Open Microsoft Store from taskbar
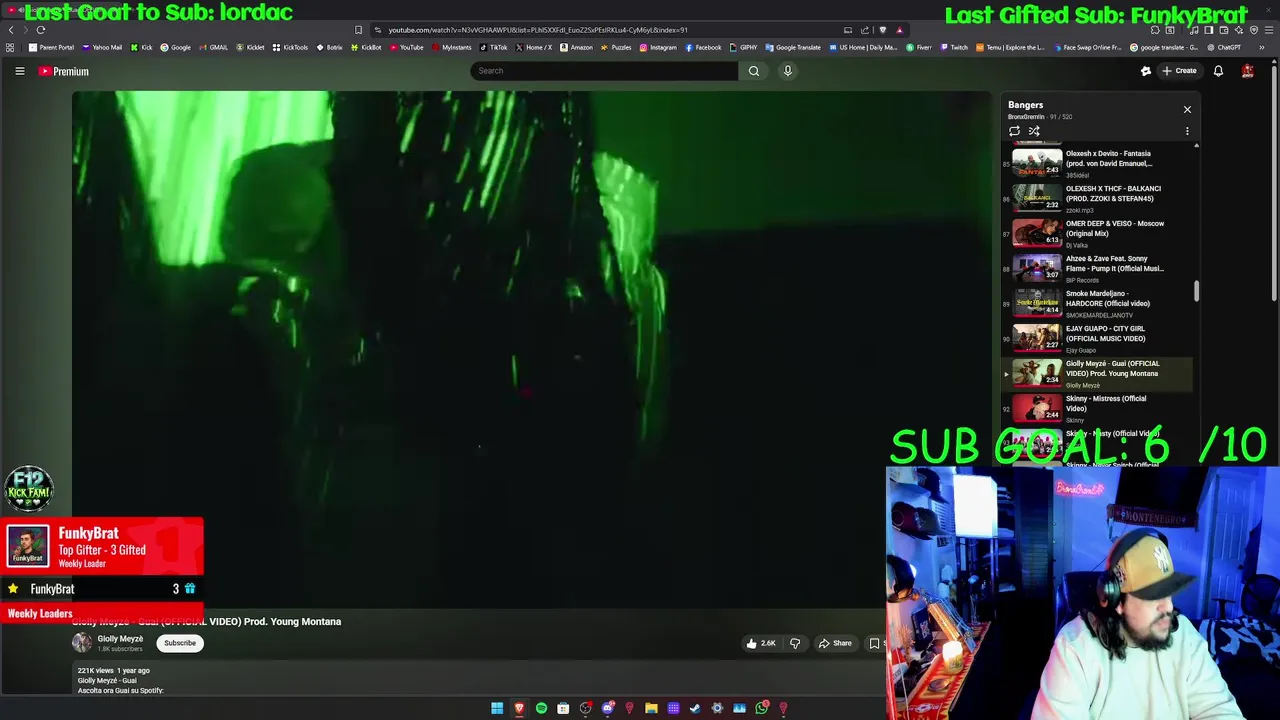Image resolution: width=1280 pixels, height=720 pixels. click(563, 708)
